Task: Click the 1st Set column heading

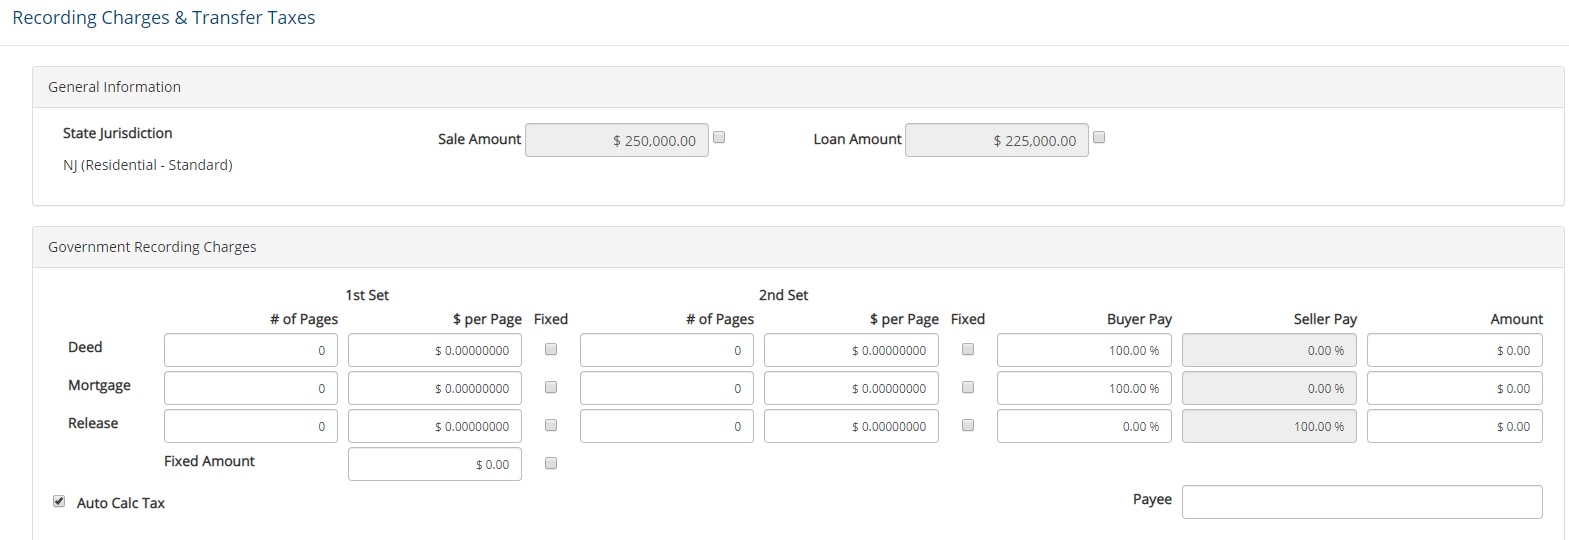Action: point(367,295)
